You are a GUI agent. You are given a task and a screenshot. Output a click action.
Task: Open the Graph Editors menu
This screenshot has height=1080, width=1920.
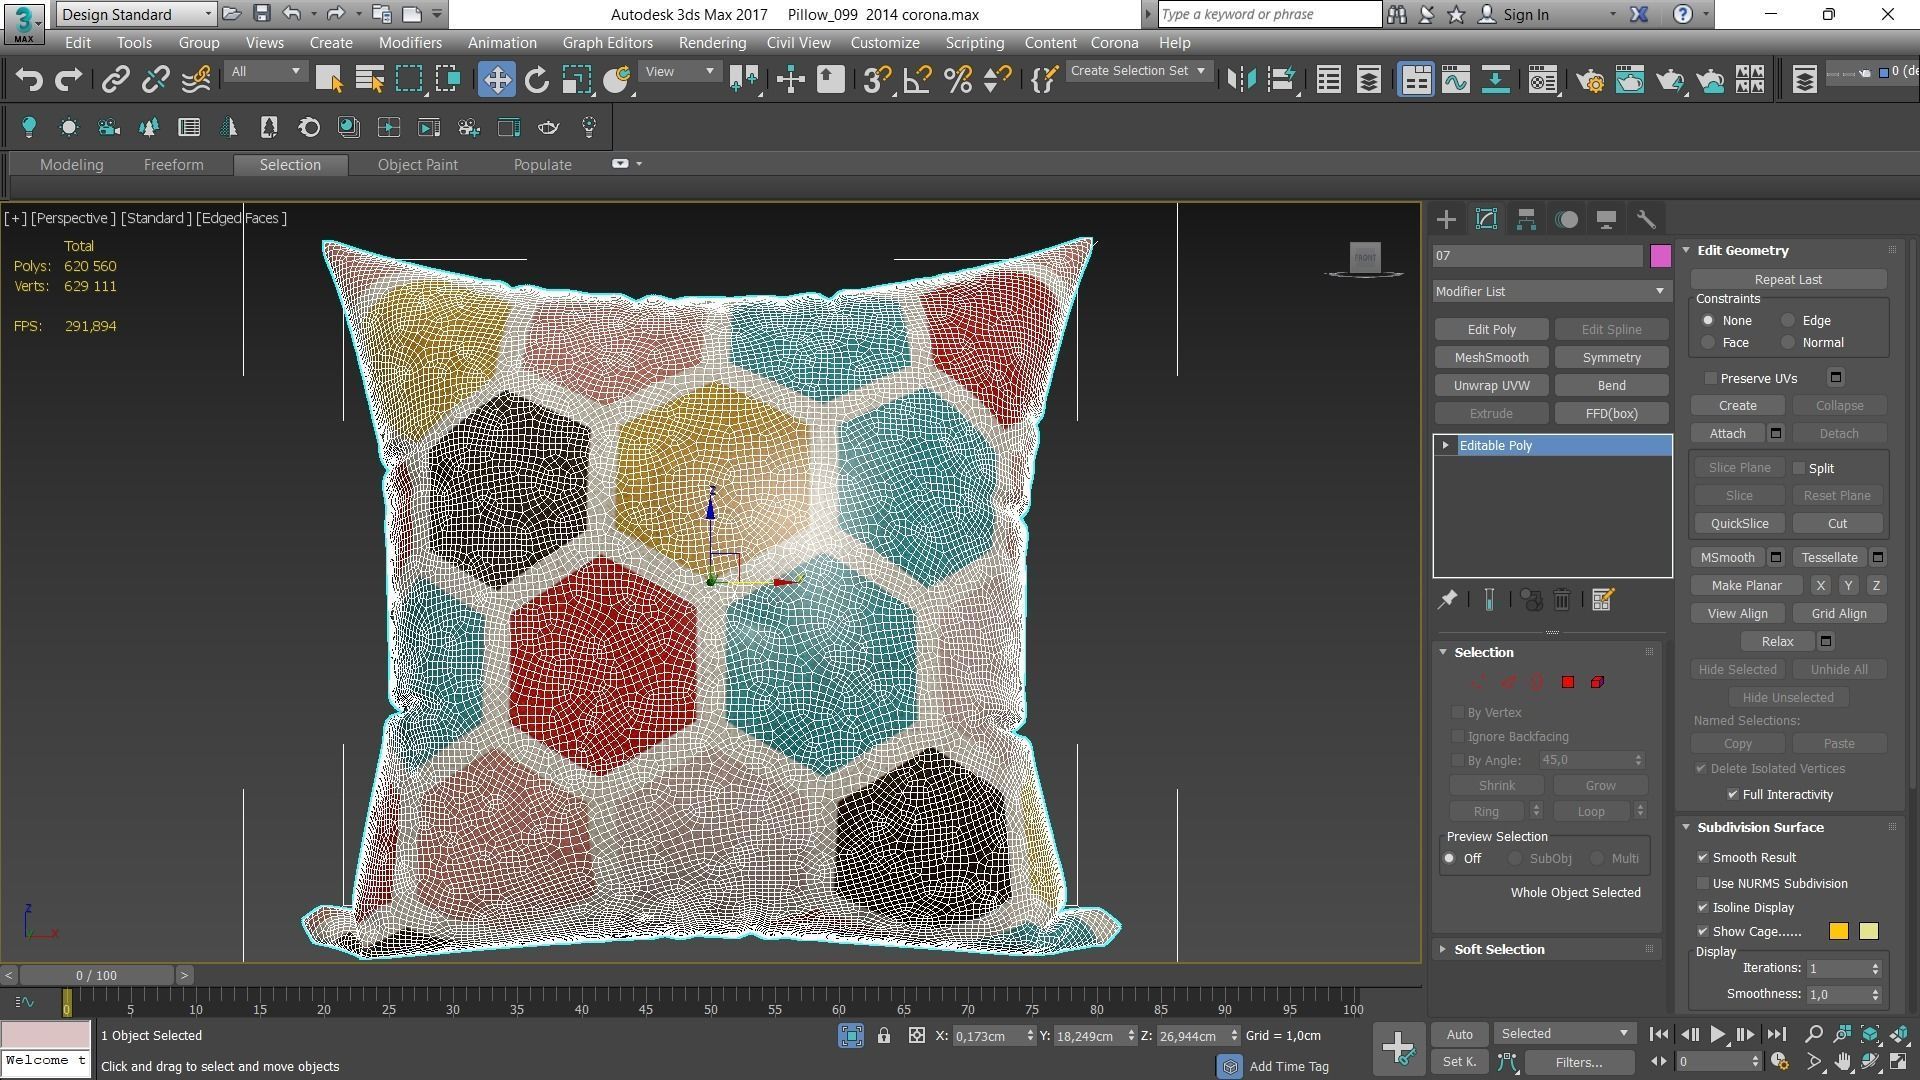point(607,43)
